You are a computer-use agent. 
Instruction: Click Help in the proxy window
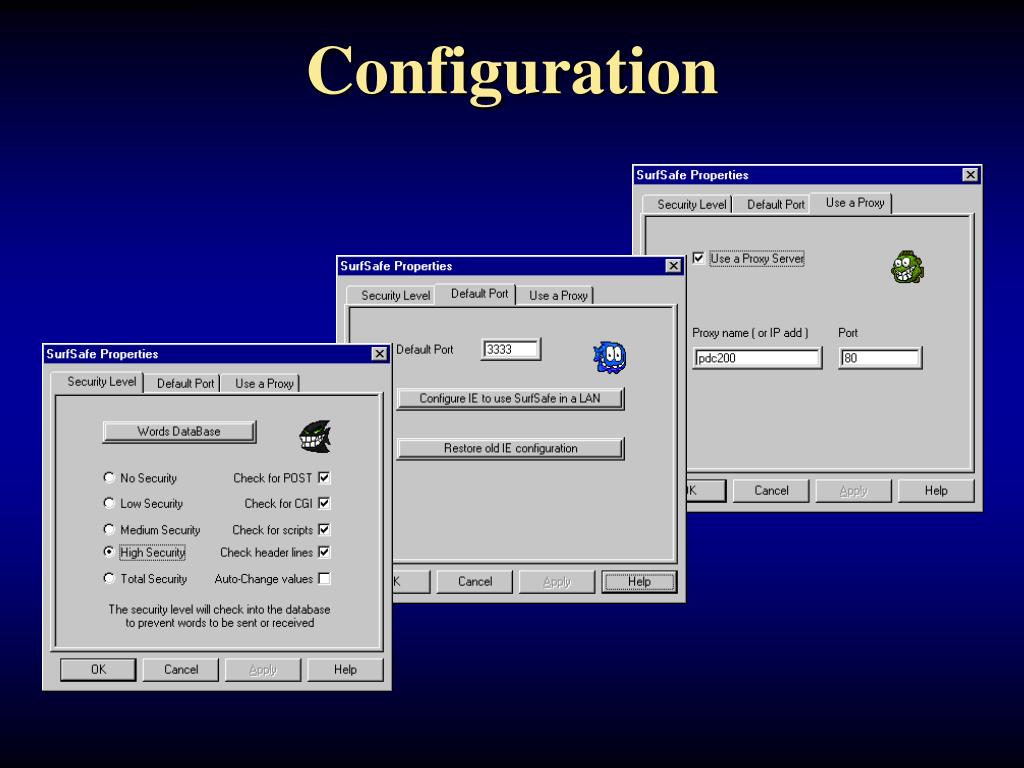[x=936, y=490]
